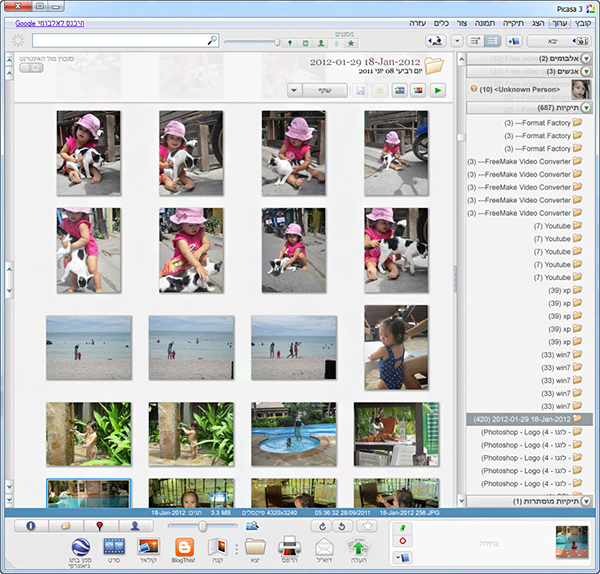The image size is (600, 574).
Task: Toggle the Properties info panel button
Action: 31,526
